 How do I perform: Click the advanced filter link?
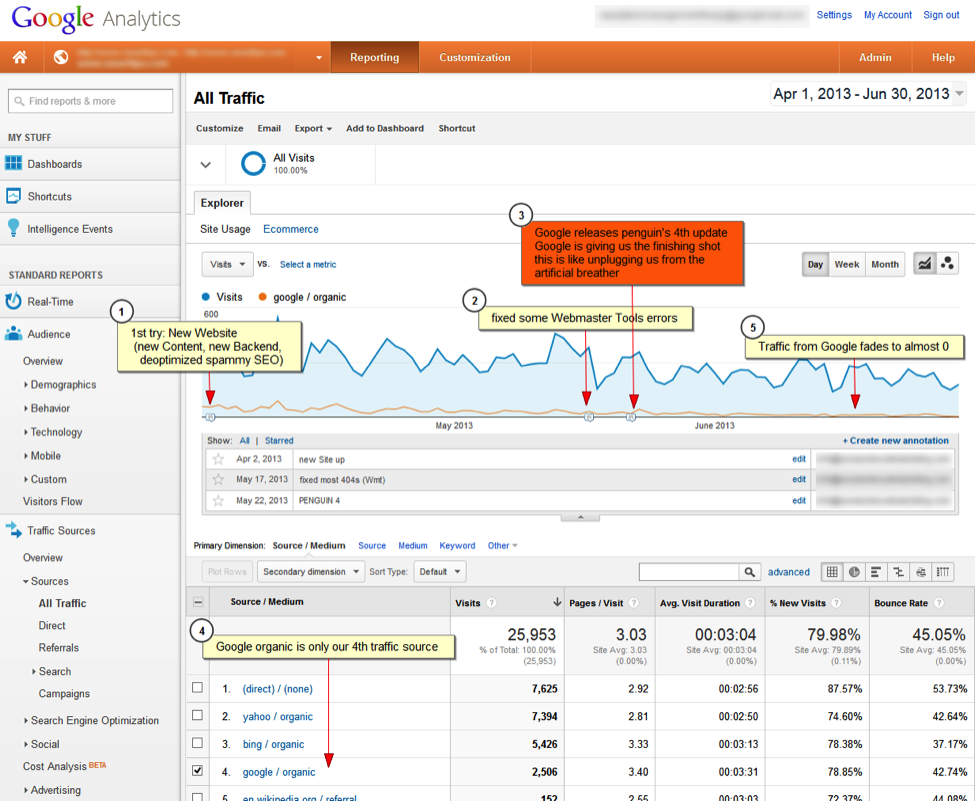point(788,572)
